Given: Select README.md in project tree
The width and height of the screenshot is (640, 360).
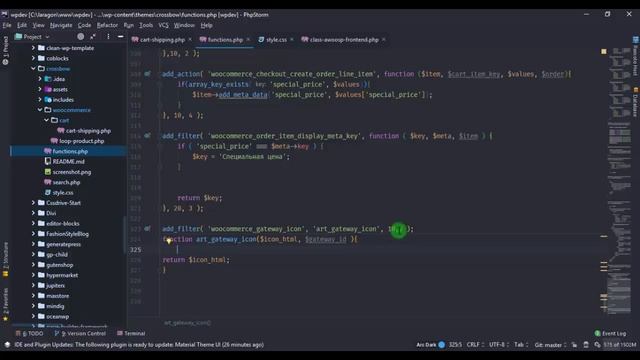Looking at the screenshot, I should [x=68, y=162].
